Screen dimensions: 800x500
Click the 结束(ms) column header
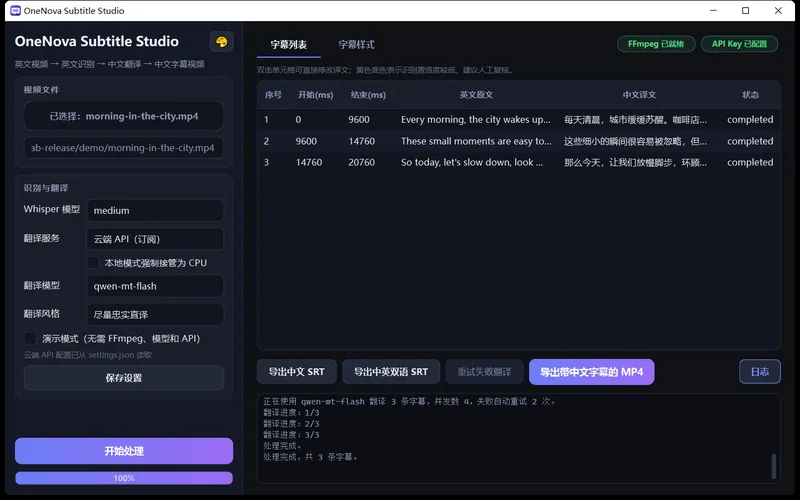pos(368,95)
